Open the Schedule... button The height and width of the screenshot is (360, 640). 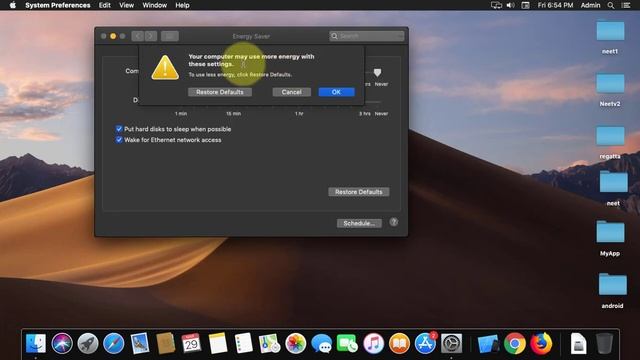359,223
